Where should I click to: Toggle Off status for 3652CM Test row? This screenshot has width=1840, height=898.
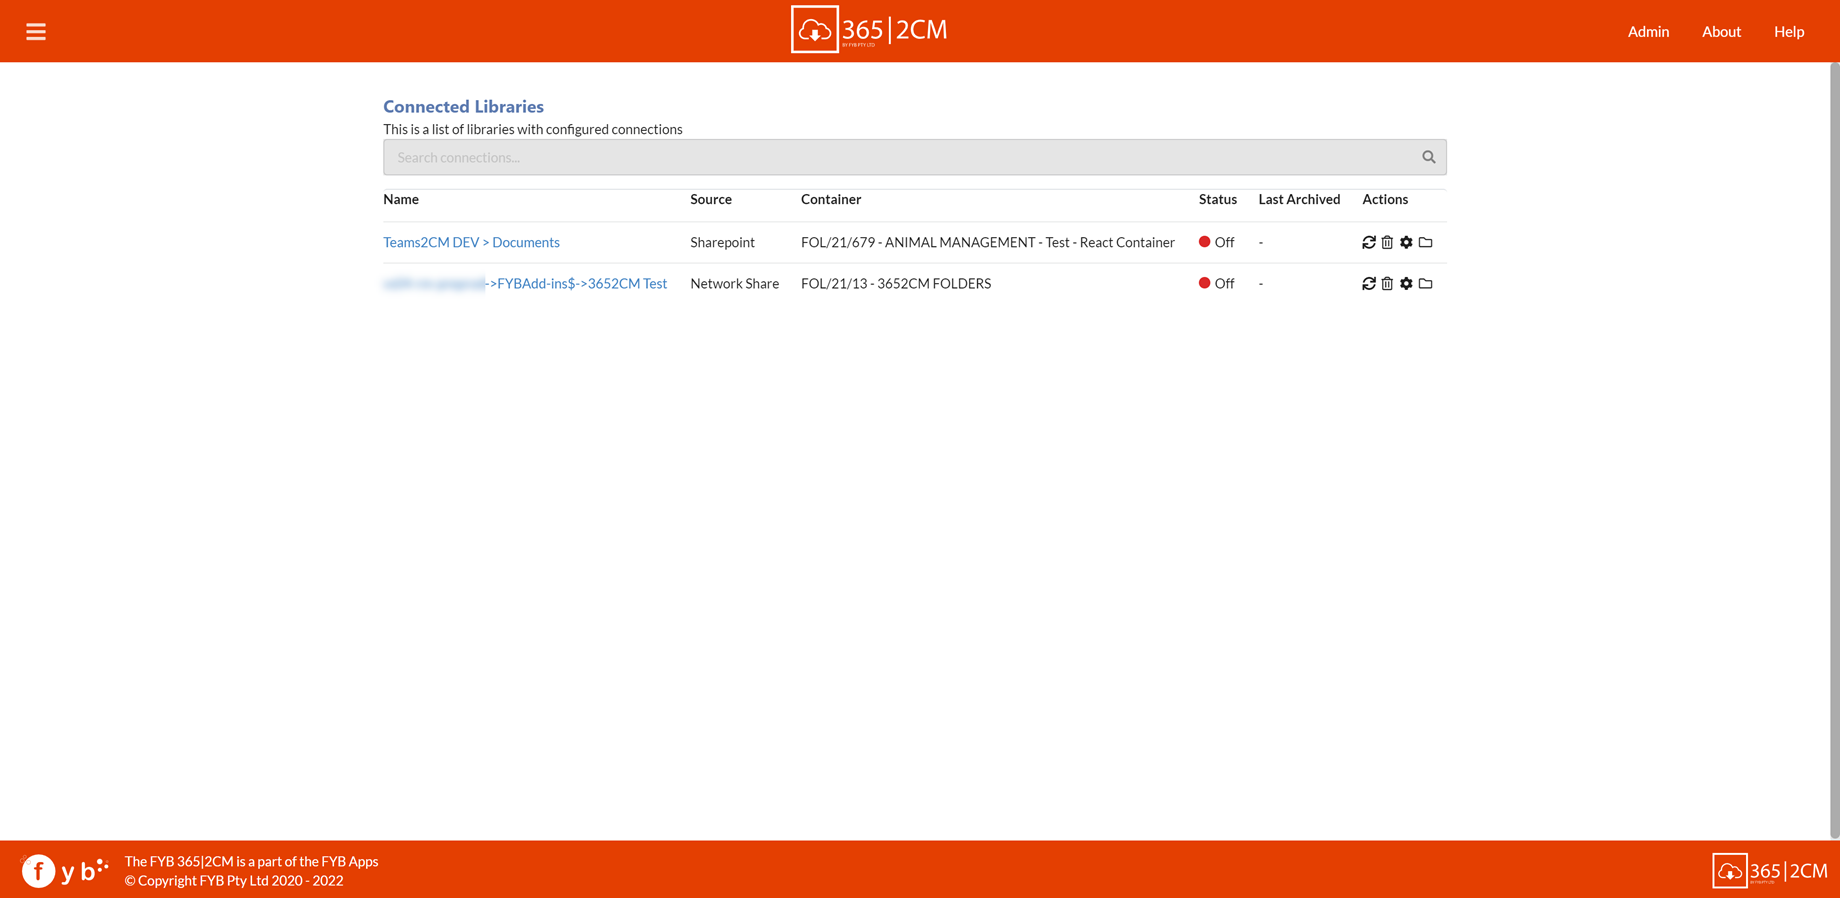coord(1216,284)
